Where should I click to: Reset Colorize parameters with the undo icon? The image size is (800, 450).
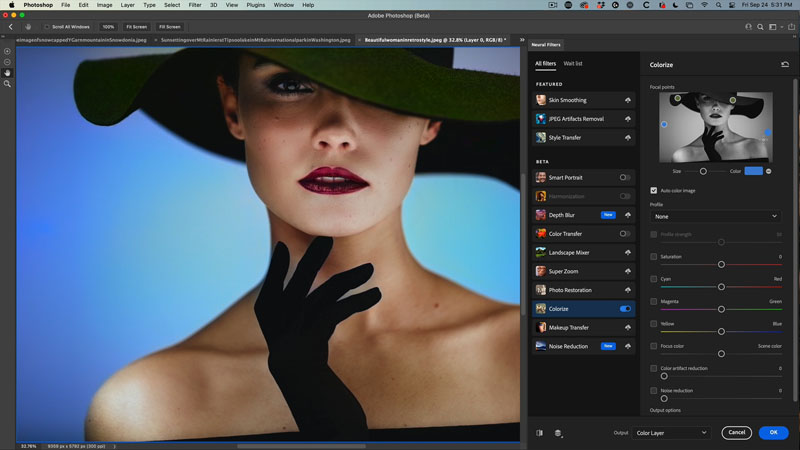785,64
